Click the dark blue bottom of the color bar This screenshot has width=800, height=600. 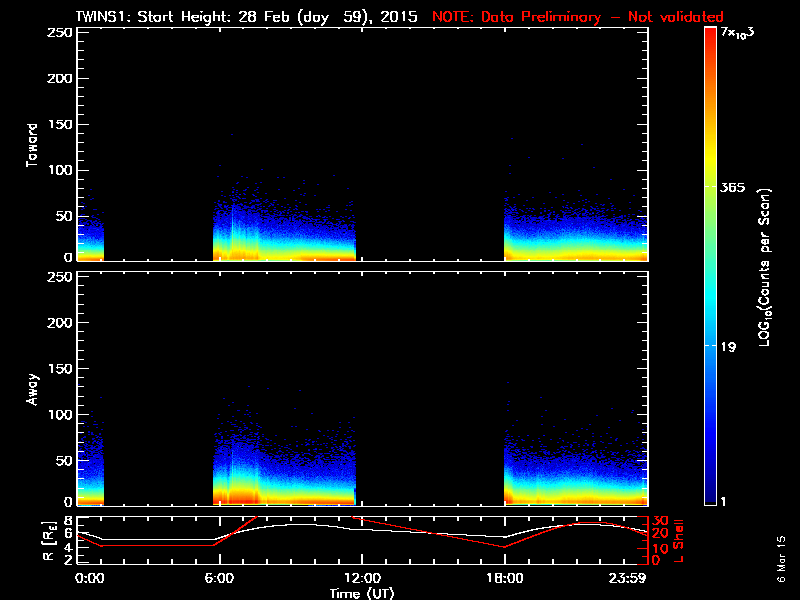[710, 500]
